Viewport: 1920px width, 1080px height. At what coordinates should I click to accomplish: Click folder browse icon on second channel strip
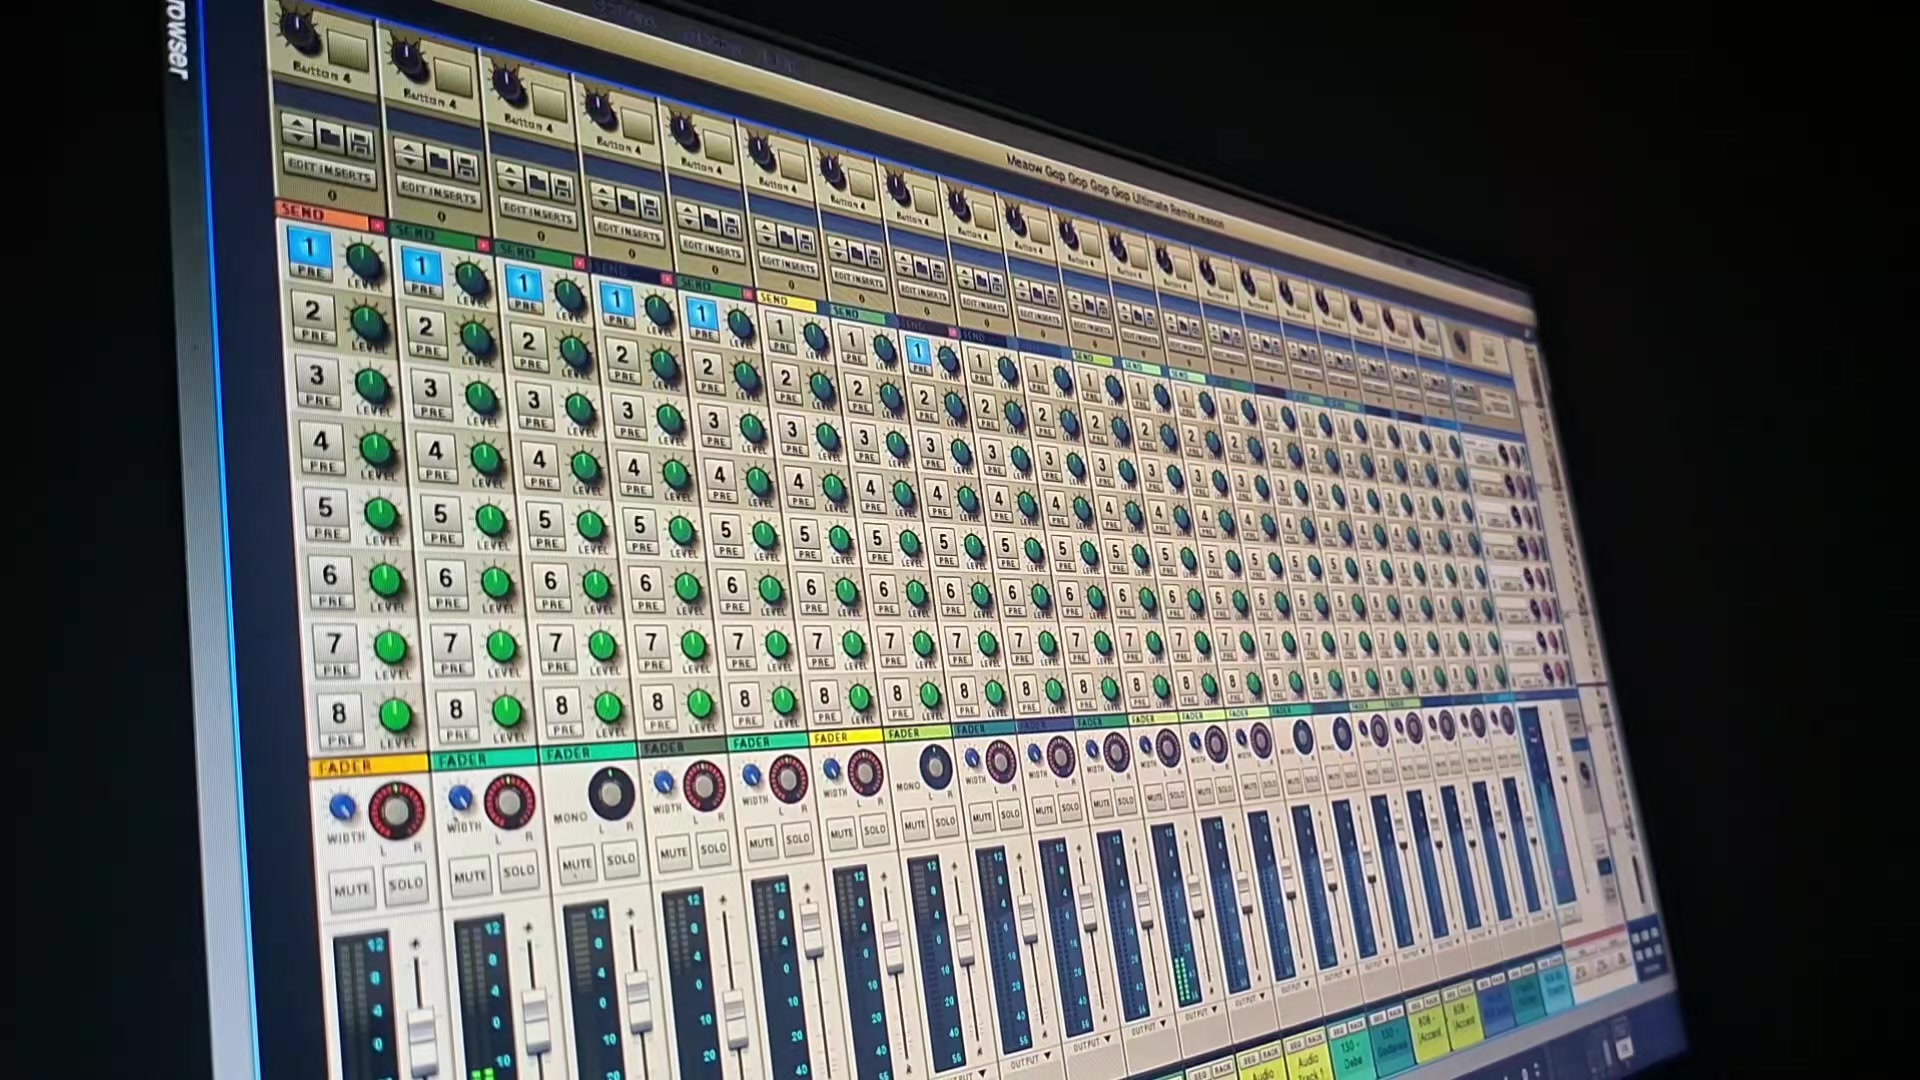click(x=438, y=160)
